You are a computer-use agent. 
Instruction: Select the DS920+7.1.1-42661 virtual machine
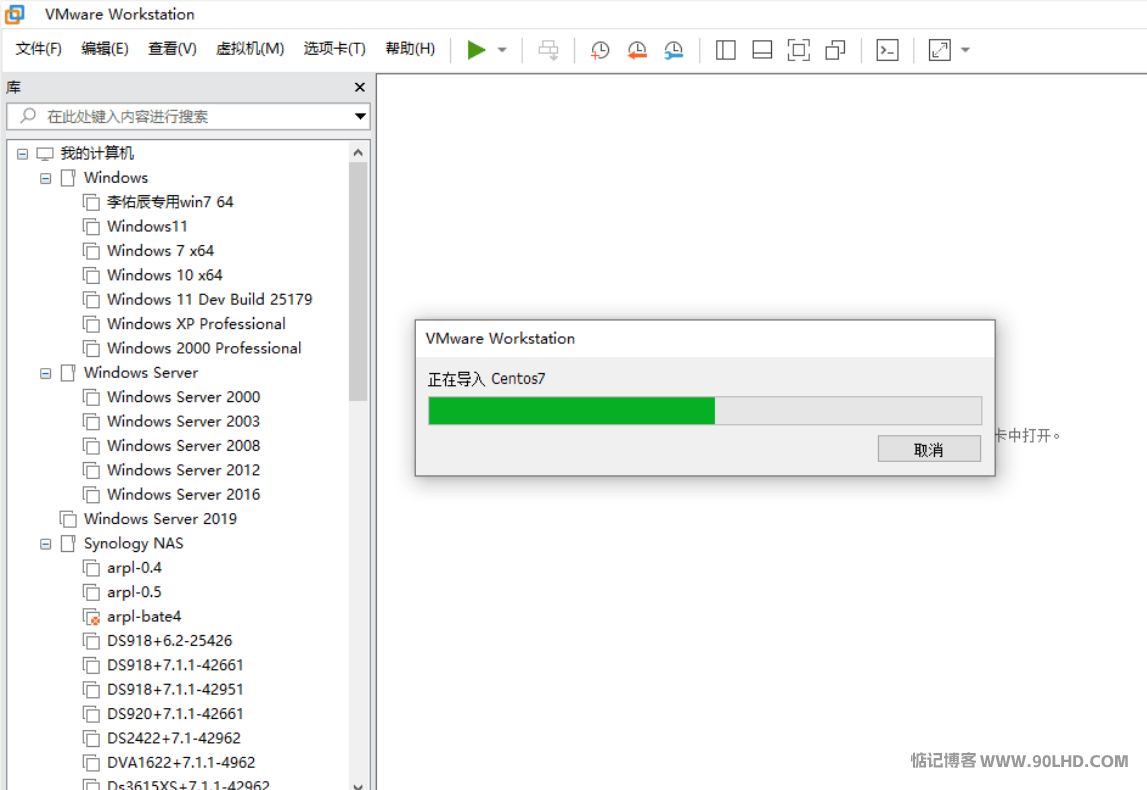click(175, 714)
